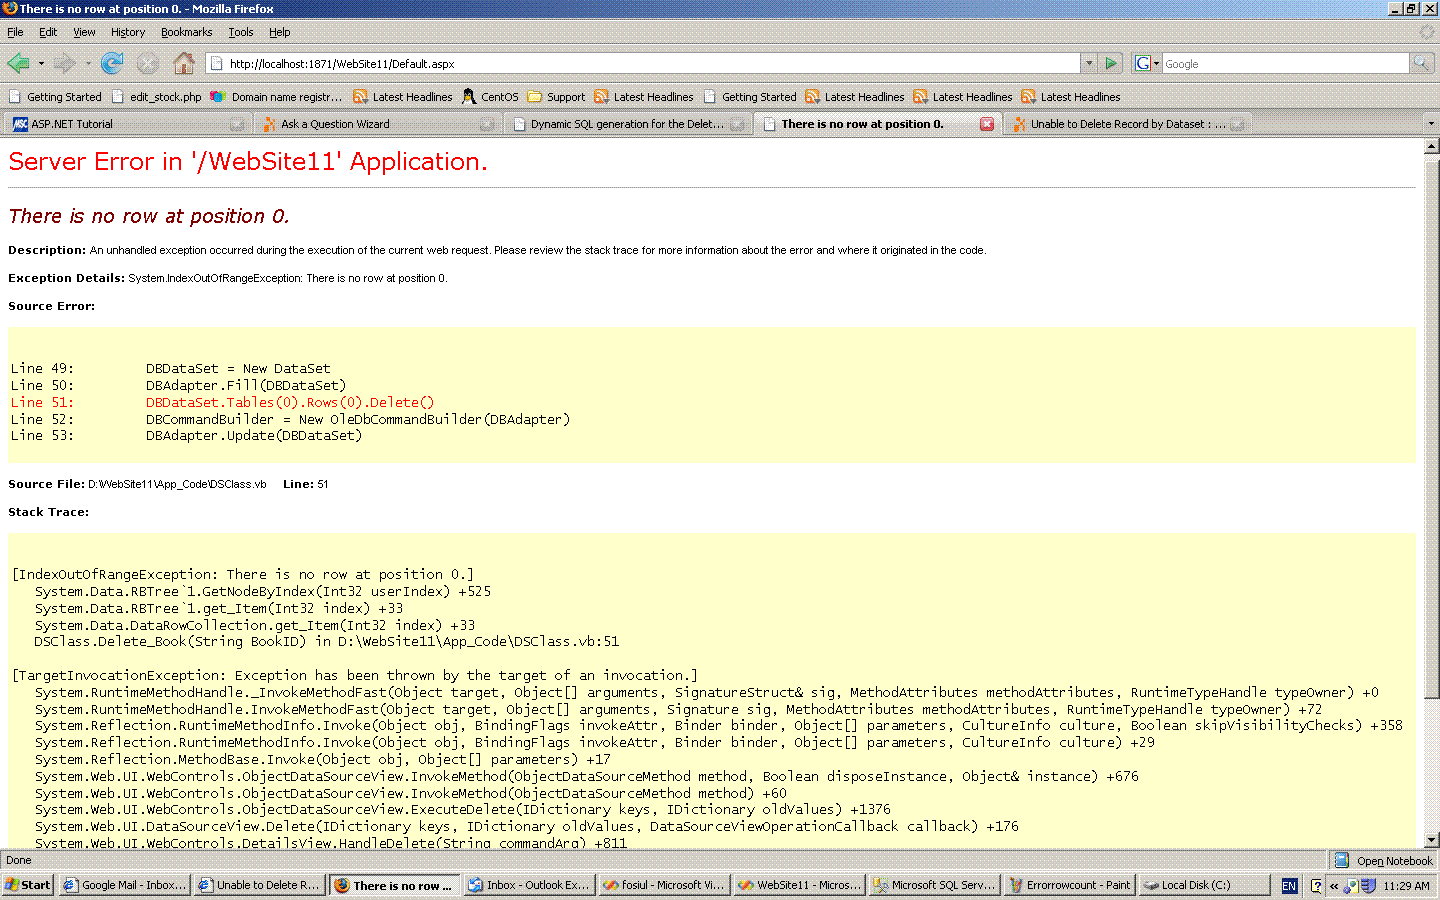
Task: Go to the Home page icon
Action: 184,63
